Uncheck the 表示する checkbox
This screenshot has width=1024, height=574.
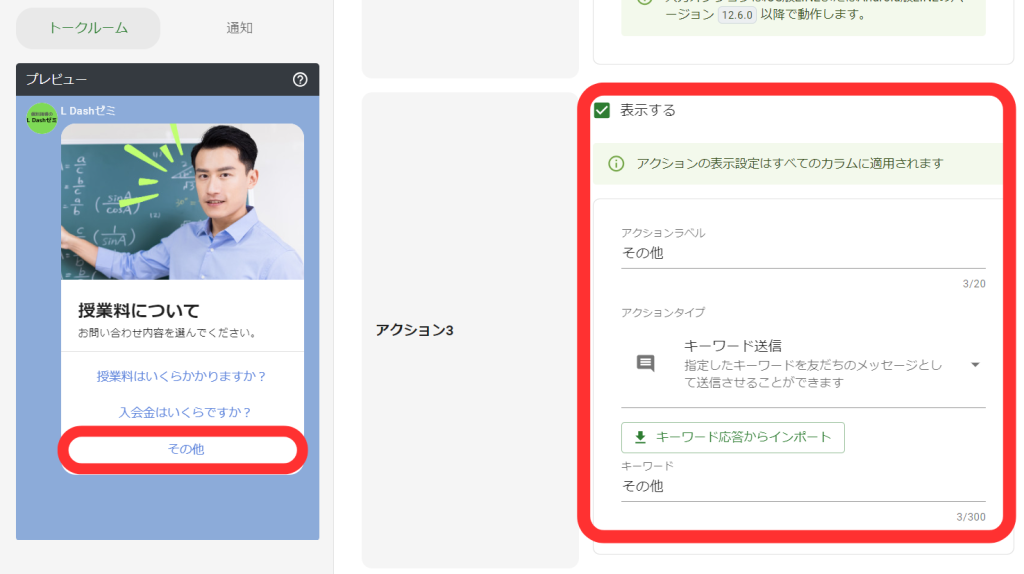tap(602, 110)
